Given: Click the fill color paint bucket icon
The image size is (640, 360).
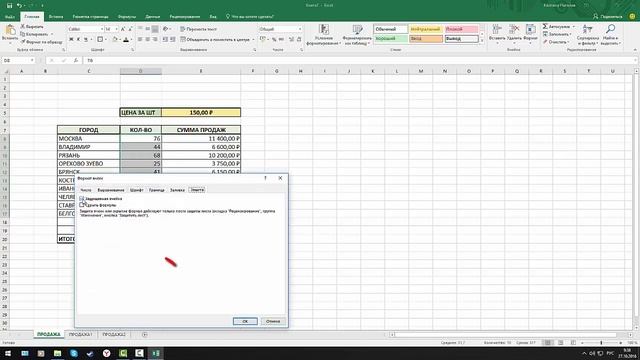Looking at the screenshot, I should 115,40.
